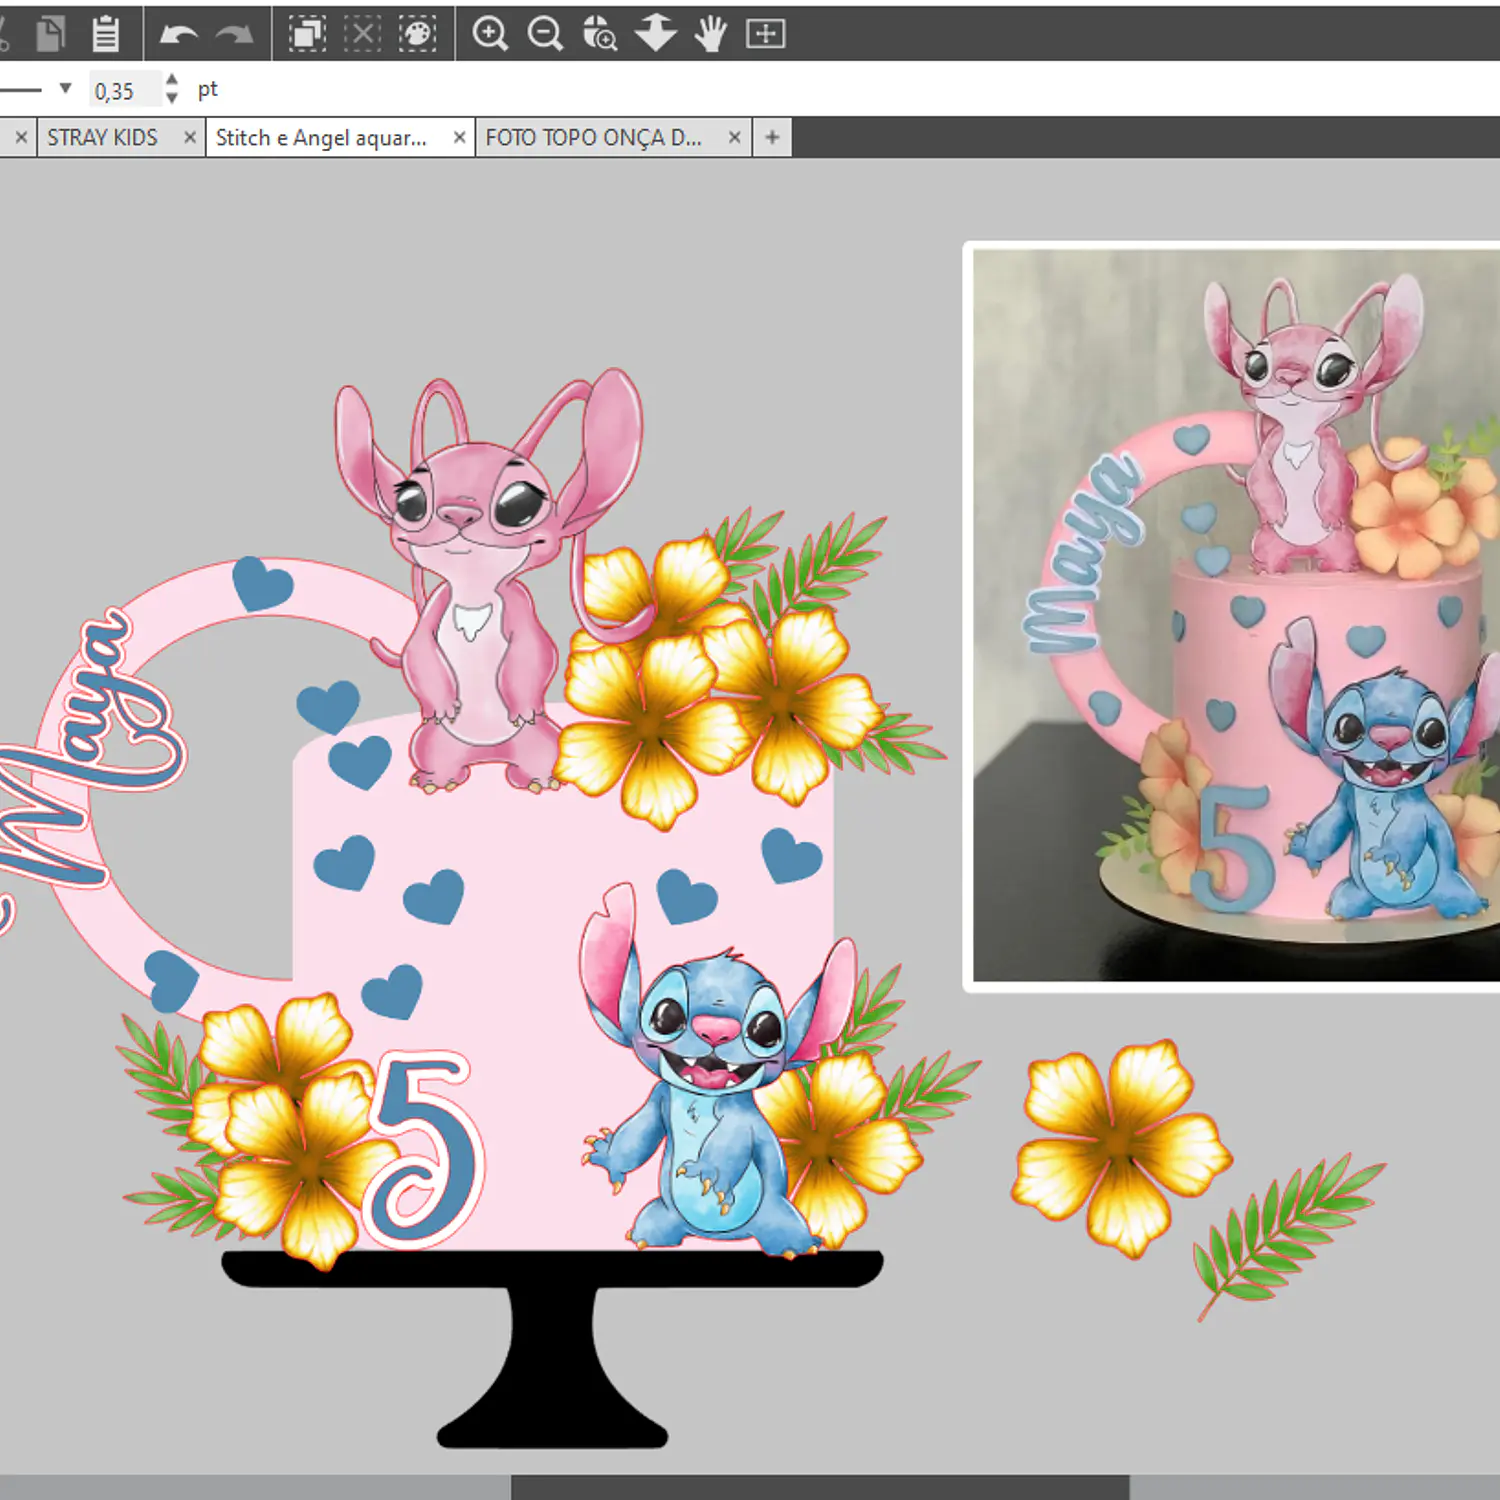Increase outline width with the up arrow
The image size is (1500, 1500).
pyautogui.click(x=172, y=80)
